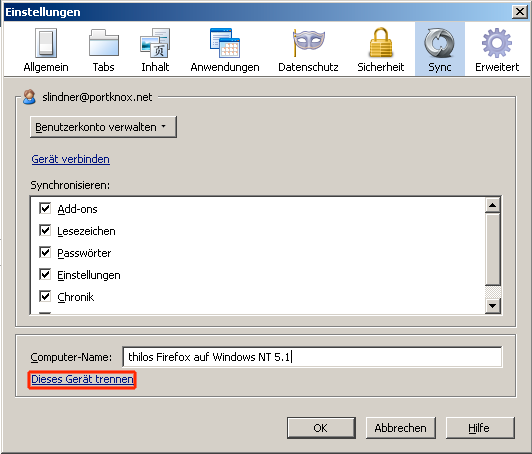Follow the Gerät verbinden link
The width and height of the screenshot is (532, 454).
pos(71,159)
